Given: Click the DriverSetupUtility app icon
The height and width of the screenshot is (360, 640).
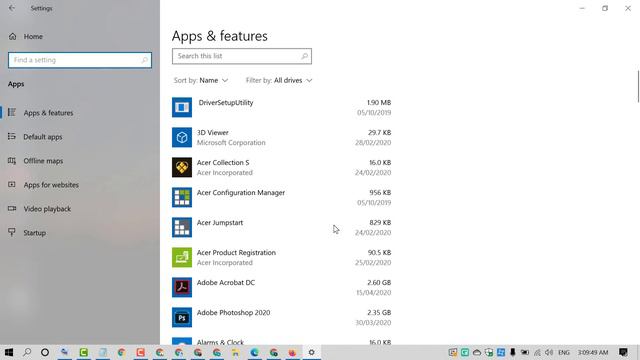Looking at the screenshot, I should (x=182, y=107).
